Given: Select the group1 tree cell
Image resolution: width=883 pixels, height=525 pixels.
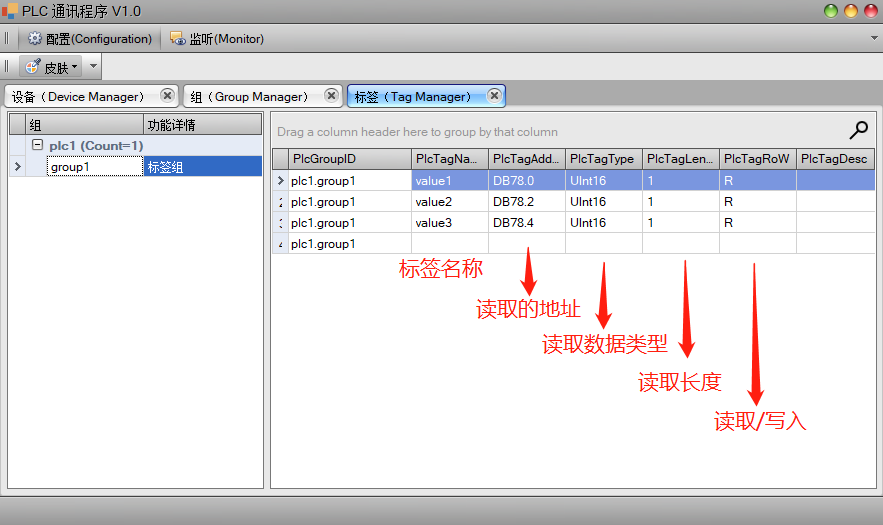Looking at the screenshot, I should point(95,167).
